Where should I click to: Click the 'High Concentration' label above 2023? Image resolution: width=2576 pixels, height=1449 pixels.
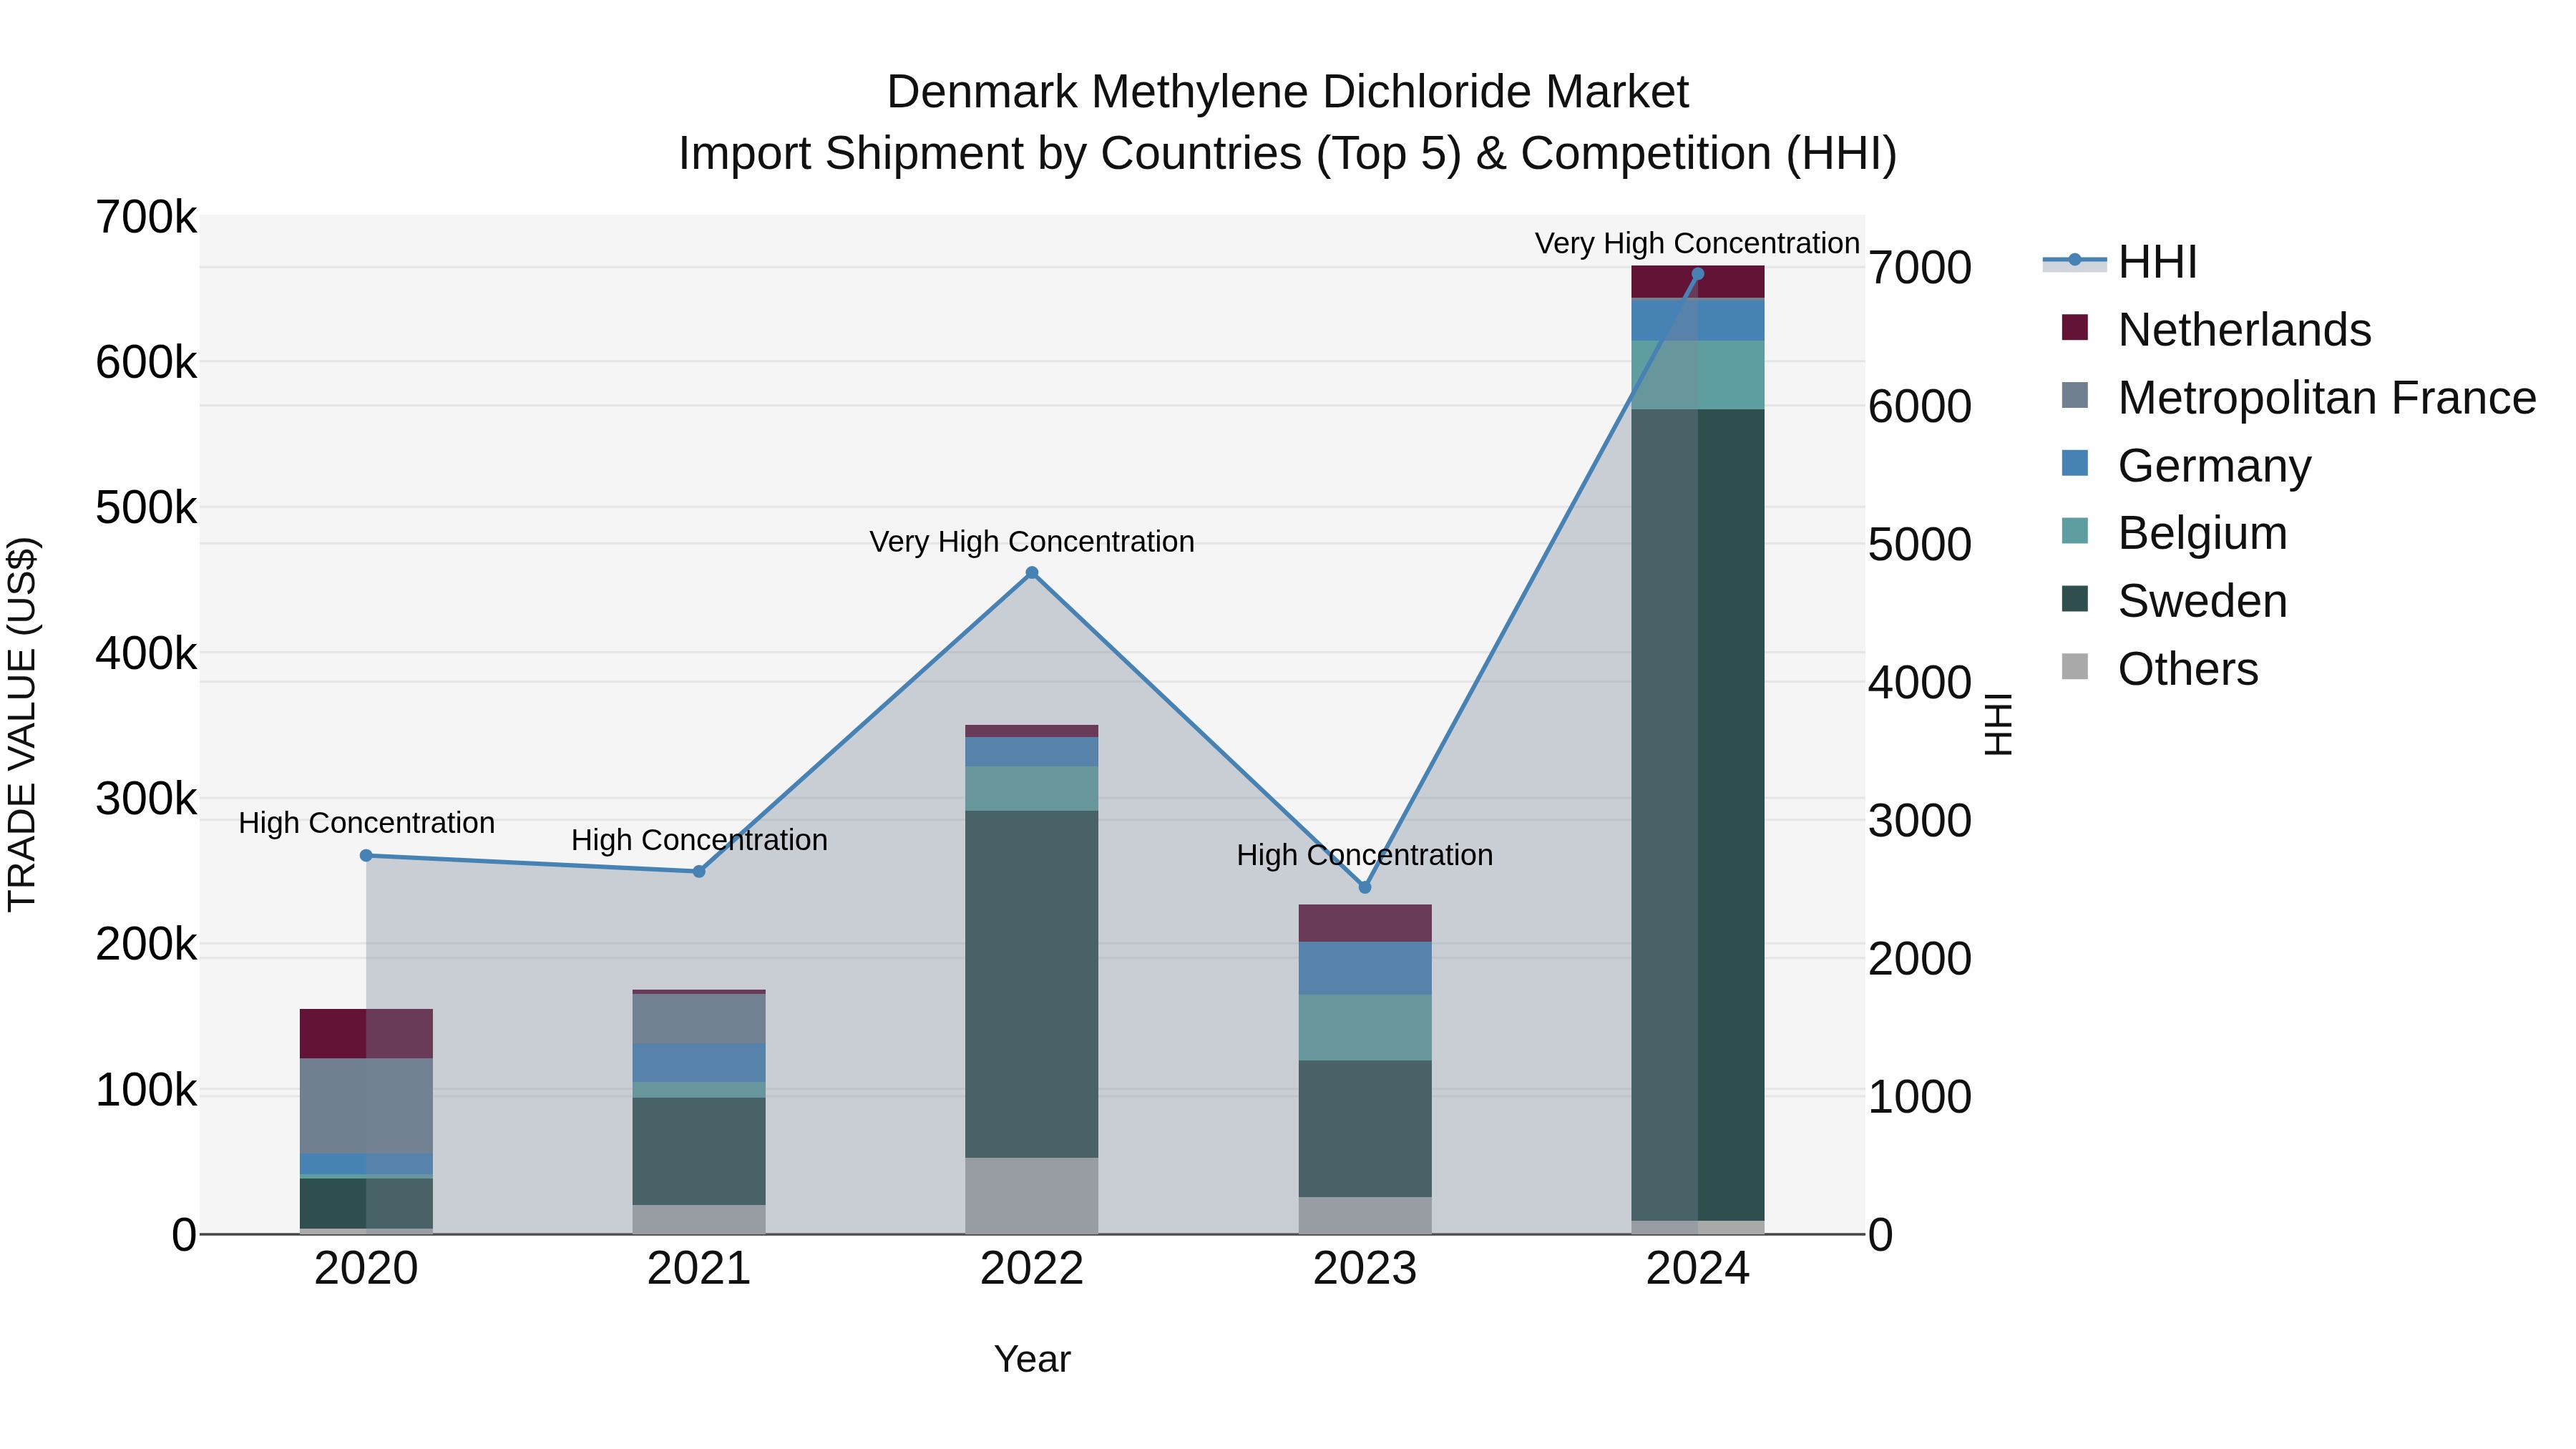(x=1365, y=855)
